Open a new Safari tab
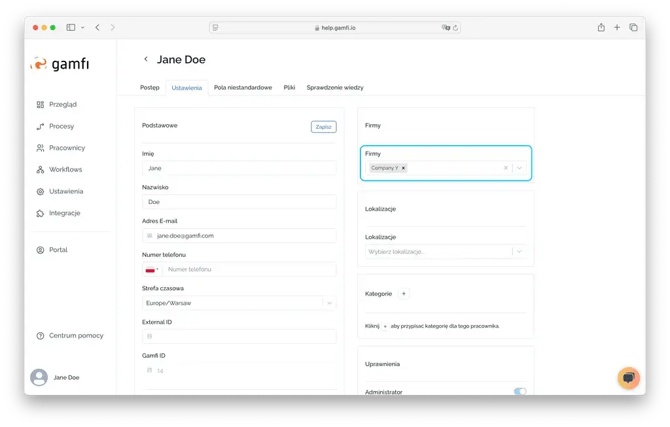Screen dimensions: 670x427 click(617, 27)
